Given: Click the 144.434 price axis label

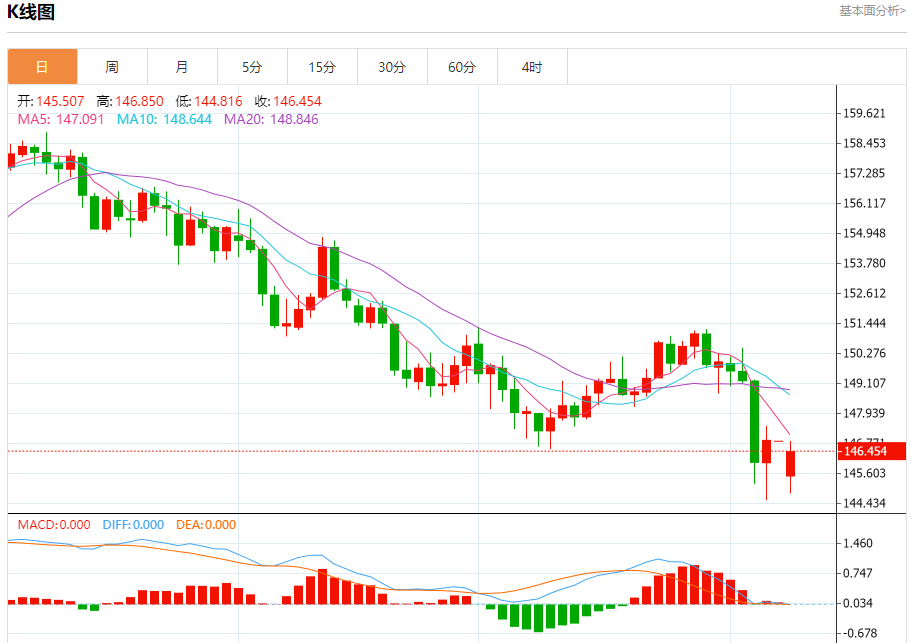Looking at the screenshot, I should pyautogui.click(x=865, y=504).
